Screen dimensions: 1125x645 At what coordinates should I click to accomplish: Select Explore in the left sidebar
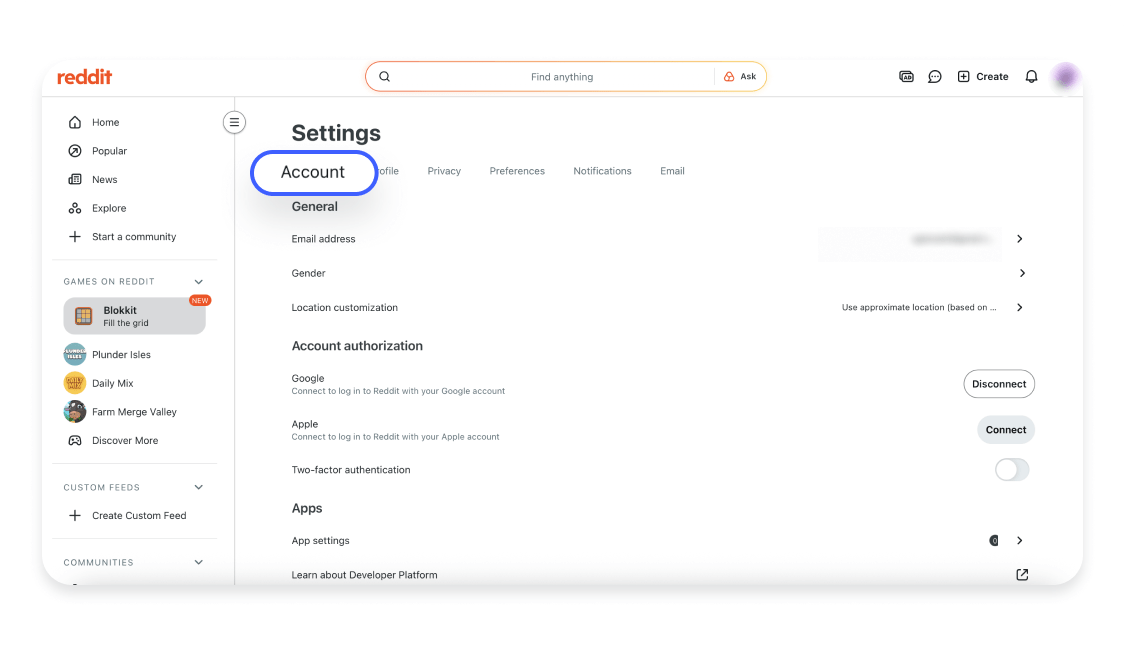click(75, 208)
